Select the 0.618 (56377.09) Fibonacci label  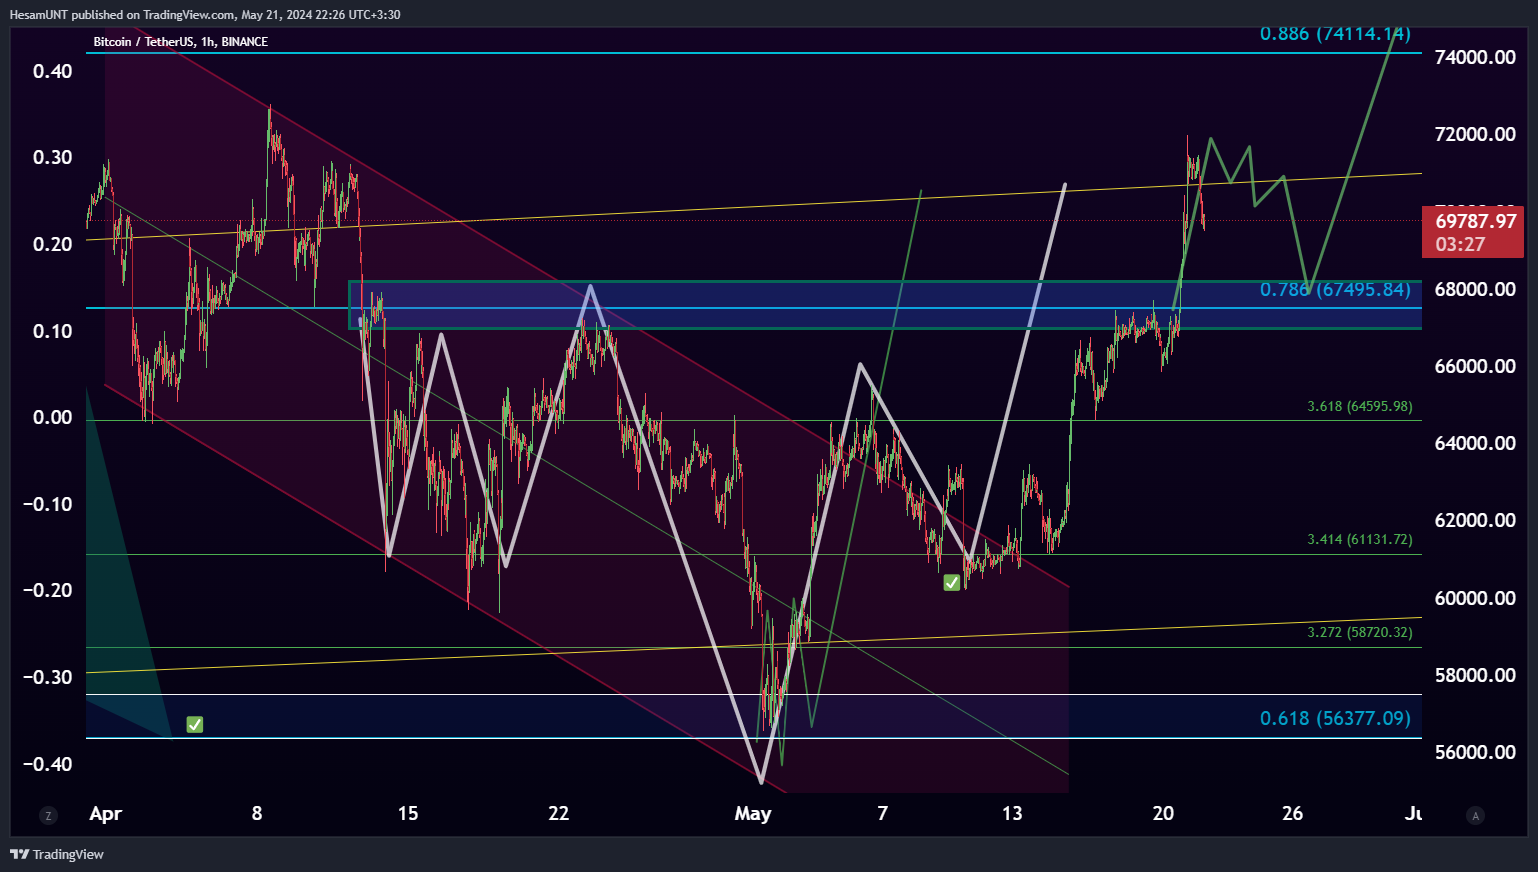tap(1335, 719)
